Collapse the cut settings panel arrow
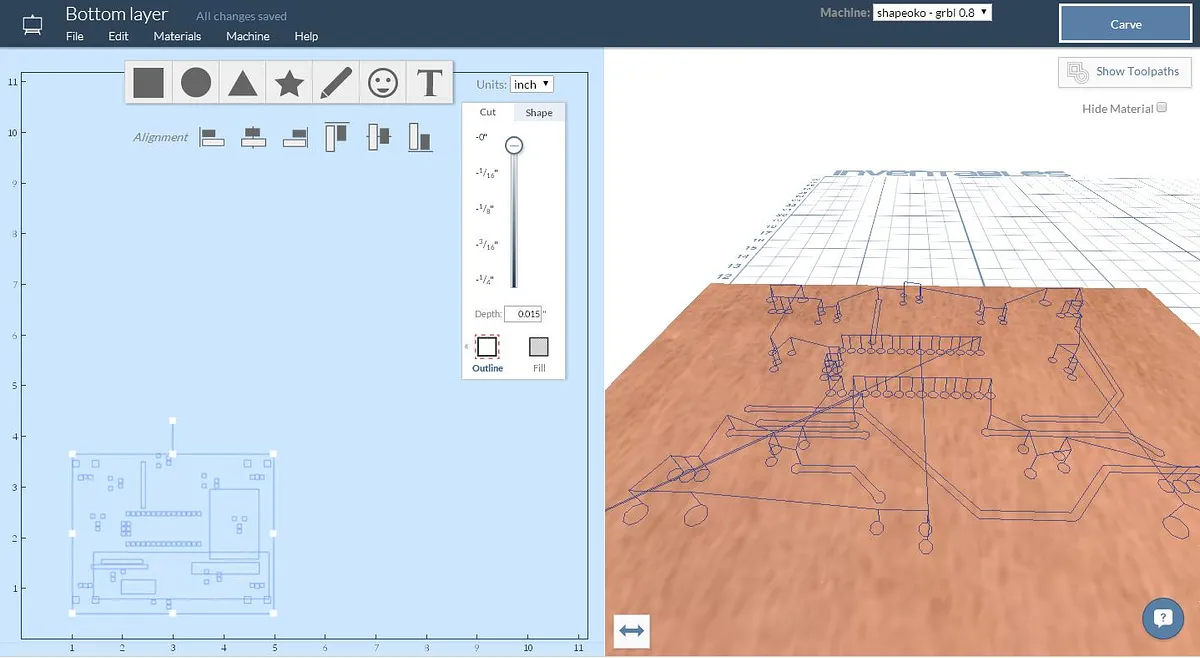The width and height of the screenshot is (1200, 658). 466,347
